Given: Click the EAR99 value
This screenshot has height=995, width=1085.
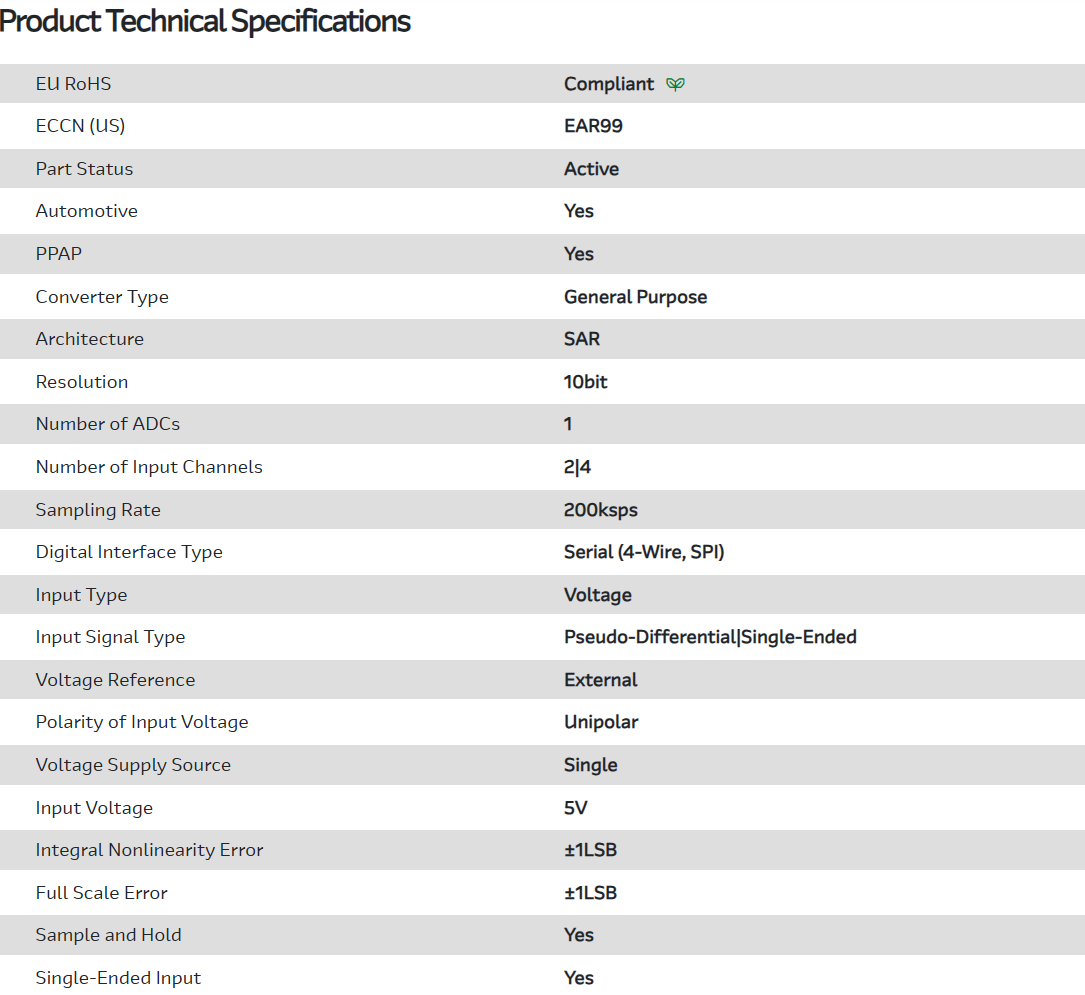Looking at the screenshot, I should pos(593,126).
